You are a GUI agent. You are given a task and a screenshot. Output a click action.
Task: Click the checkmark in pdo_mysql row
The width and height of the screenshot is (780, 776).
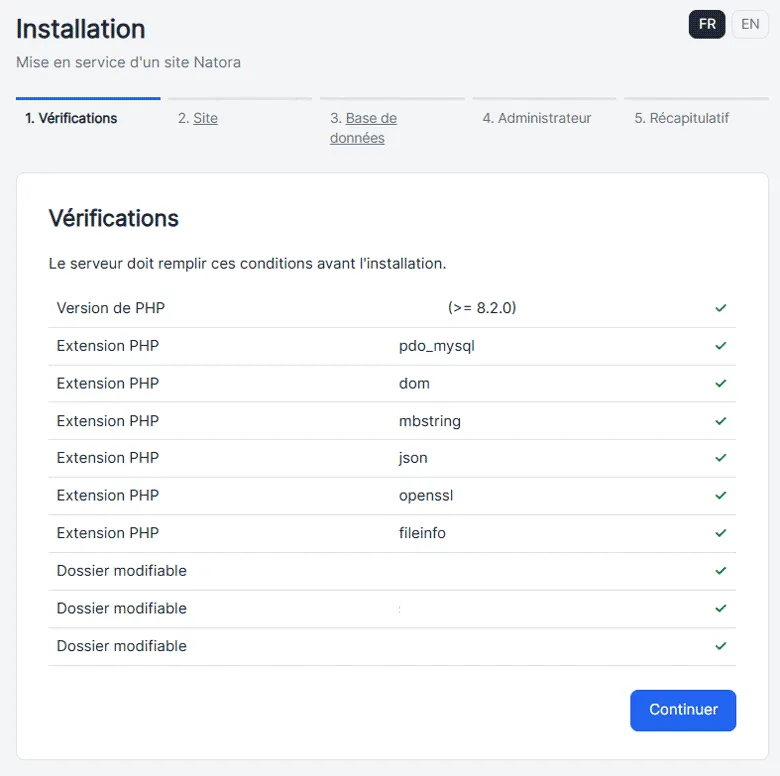click(721, 346)
